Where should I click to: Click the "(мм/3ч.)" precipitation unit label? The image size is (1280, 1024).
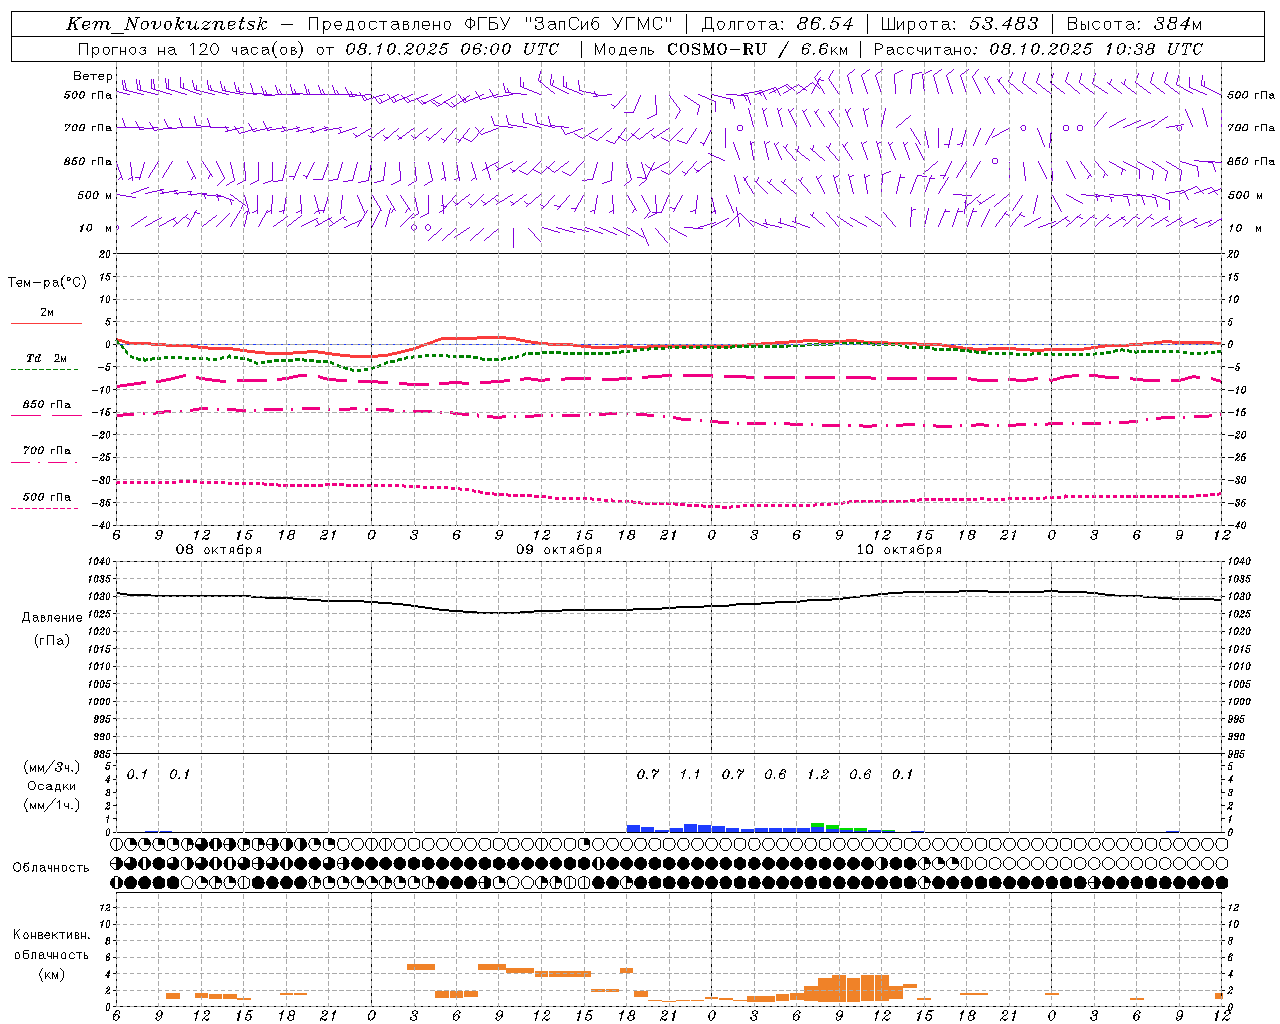51,767
